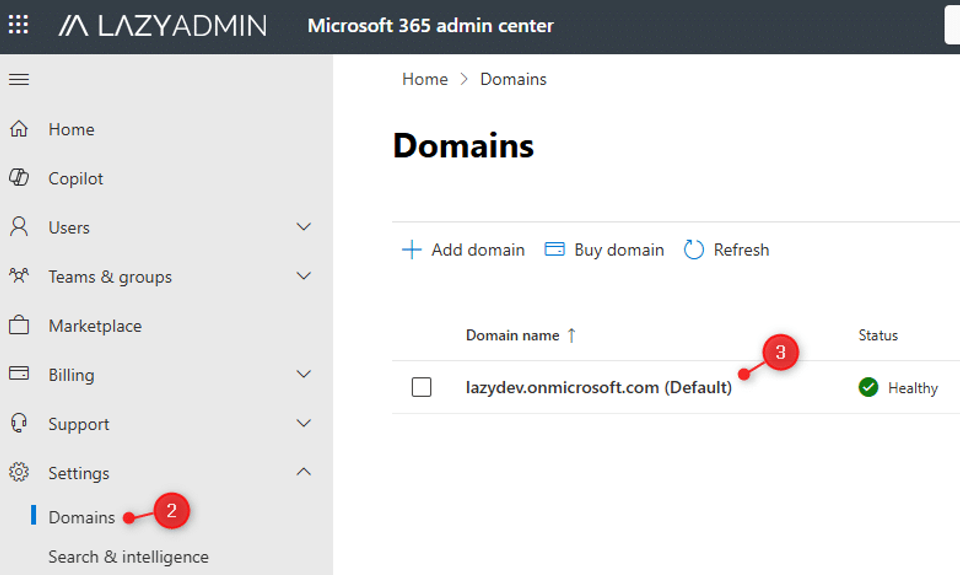Viewport: 960px width, 575px height.
Task: Refresh the domains list
Action: [x=727, y=250]
